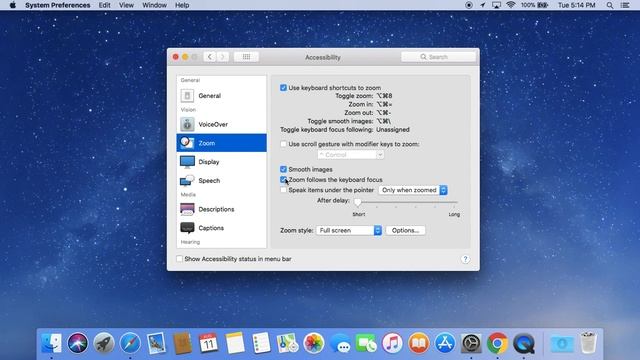This screenshot has height=360, width=640.
Task: Select VoiceOver in the sidebar
Action: [221, 124]
